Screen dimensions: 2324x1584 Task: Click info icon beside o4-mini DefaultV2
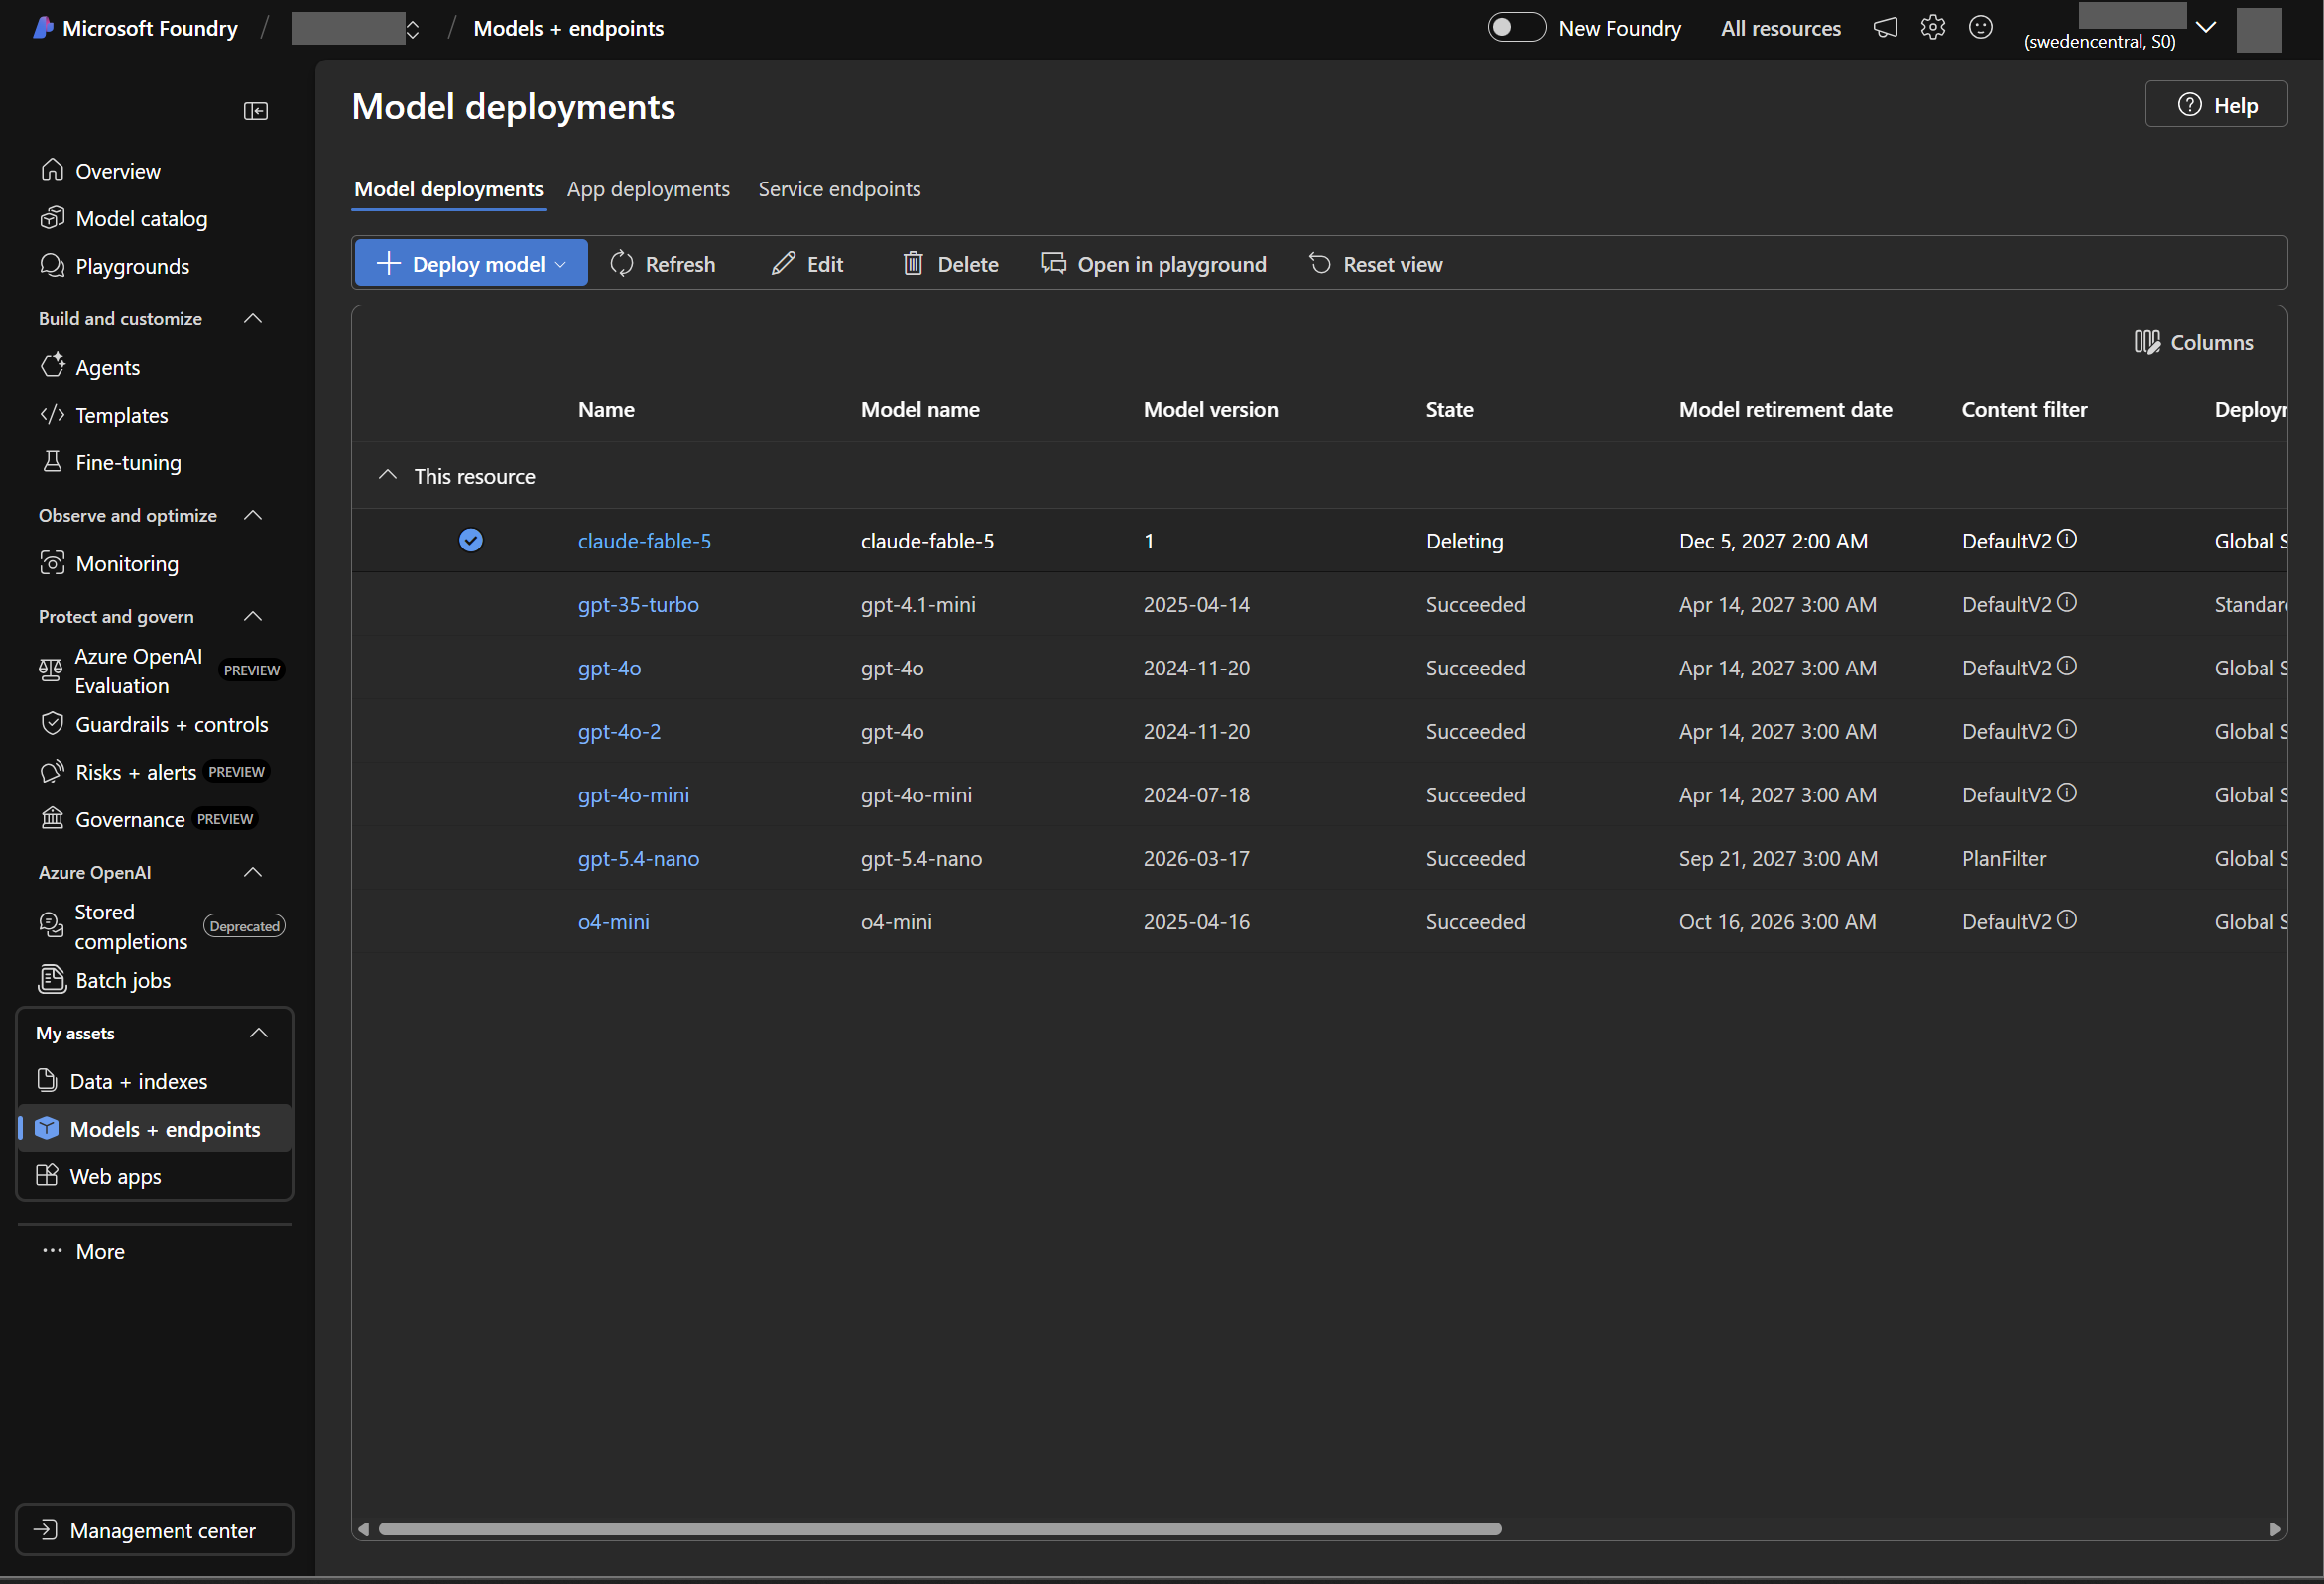[2067, 920]
